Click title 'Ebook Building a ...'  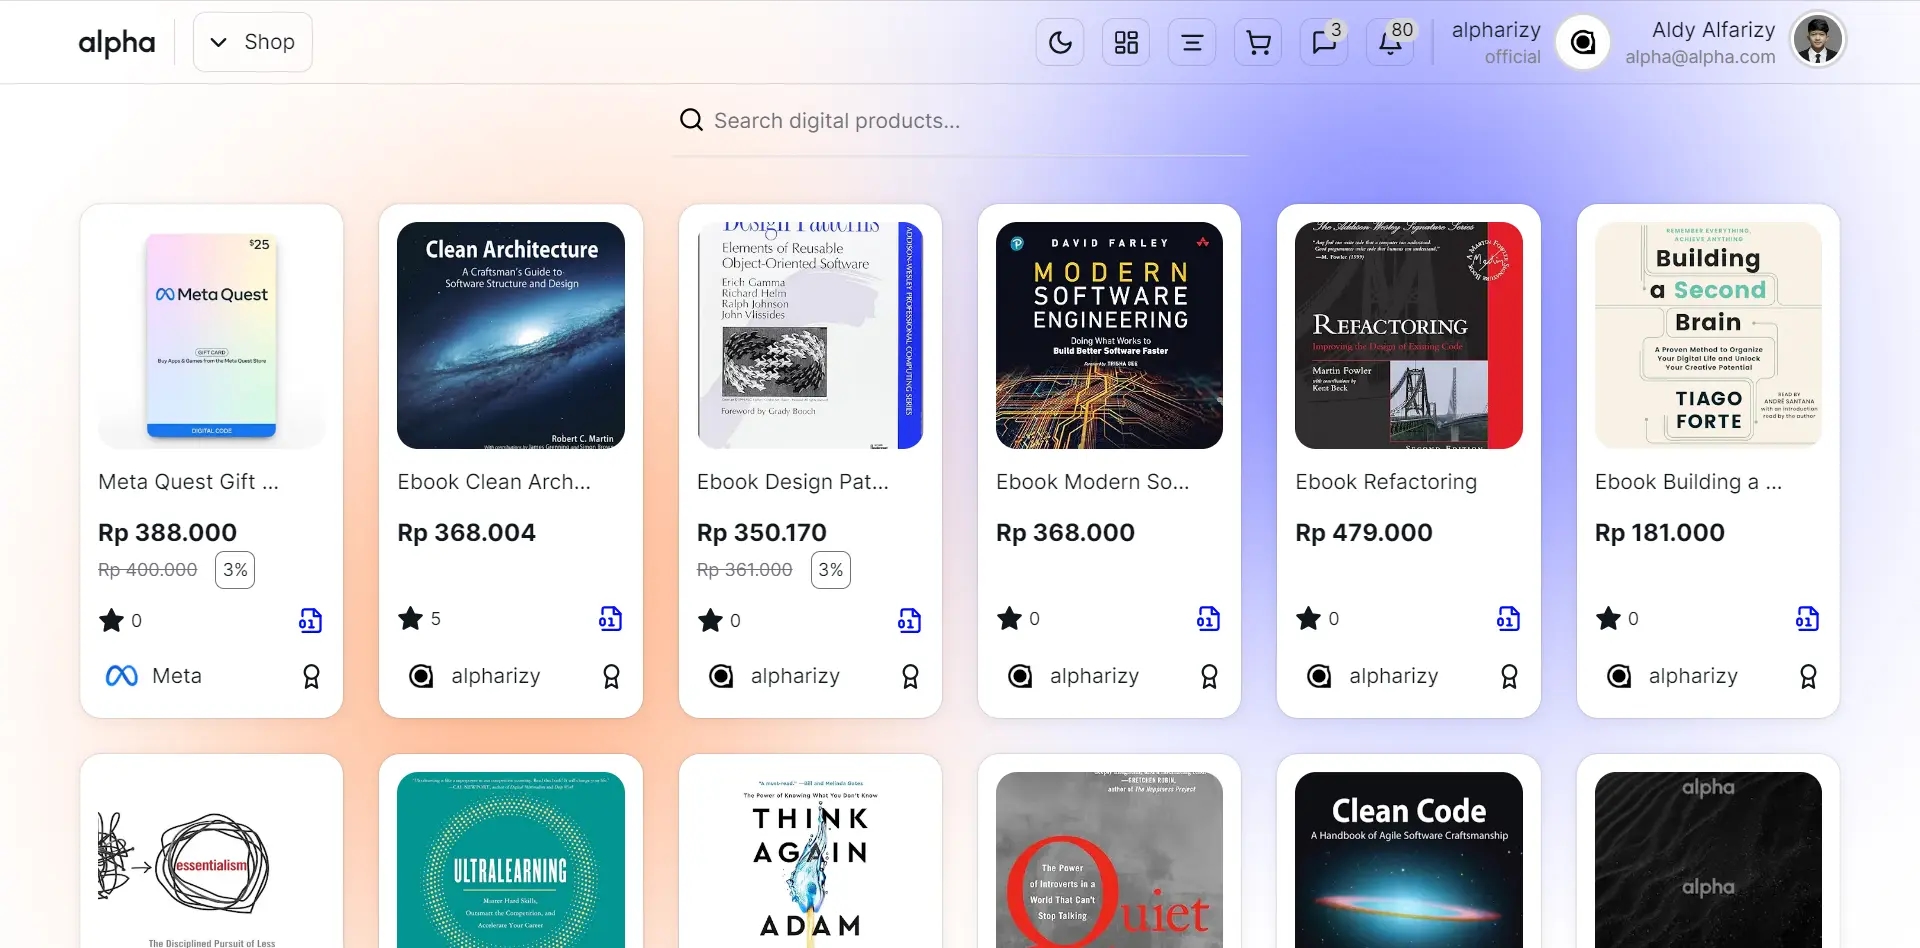(x=1689, y=482)
